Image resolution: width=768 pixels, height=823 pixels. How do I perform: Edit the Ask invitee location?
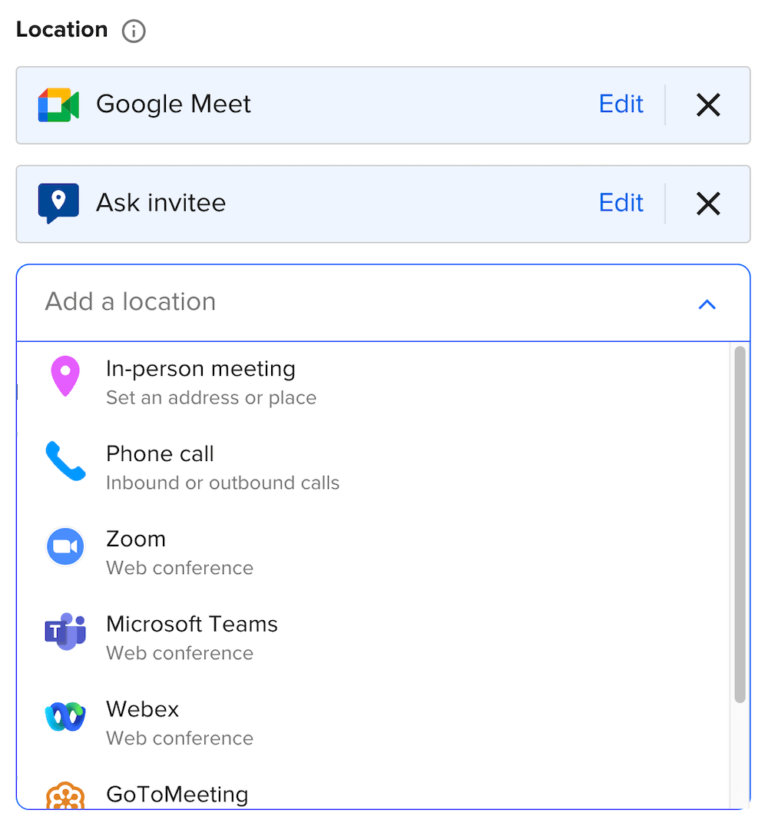(x=621, y=203)
